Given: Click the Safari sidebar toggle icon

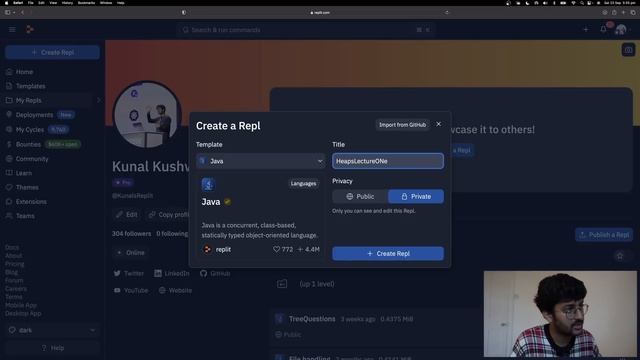Looking at the screenshot, I should point(8,13).
